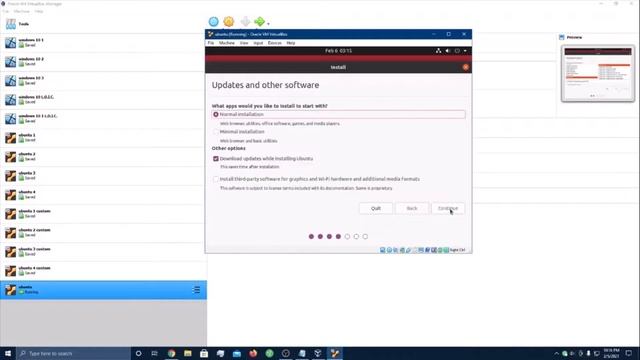The height and width of the screenshot is (360, 640).
Task: Click the gray Discard arrow icon
Action: [245, 22]
